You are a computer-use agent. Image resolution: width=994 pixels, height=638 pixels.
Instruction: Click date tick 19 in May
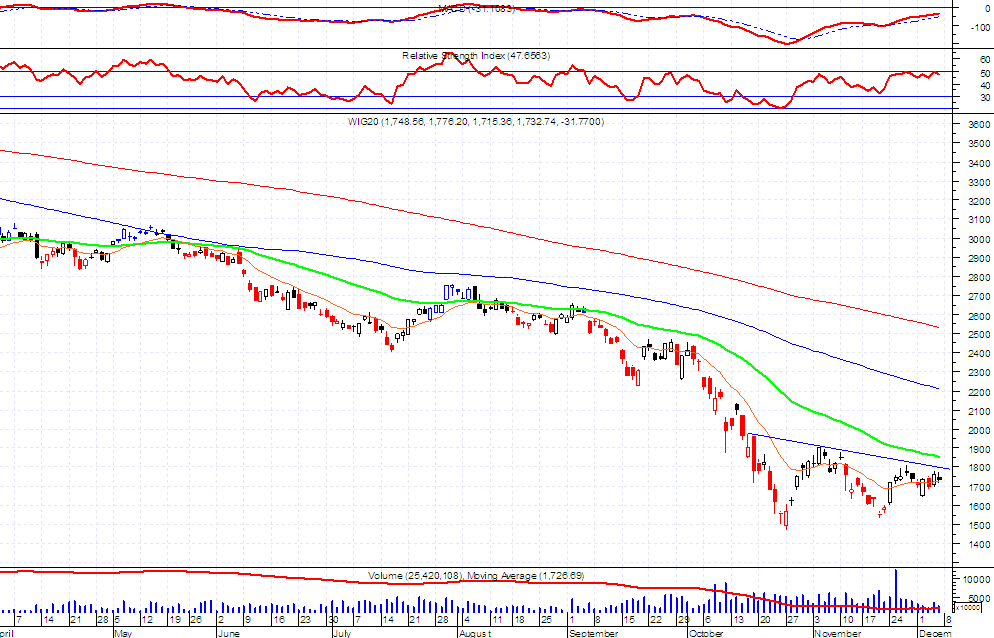click(174, 620)
